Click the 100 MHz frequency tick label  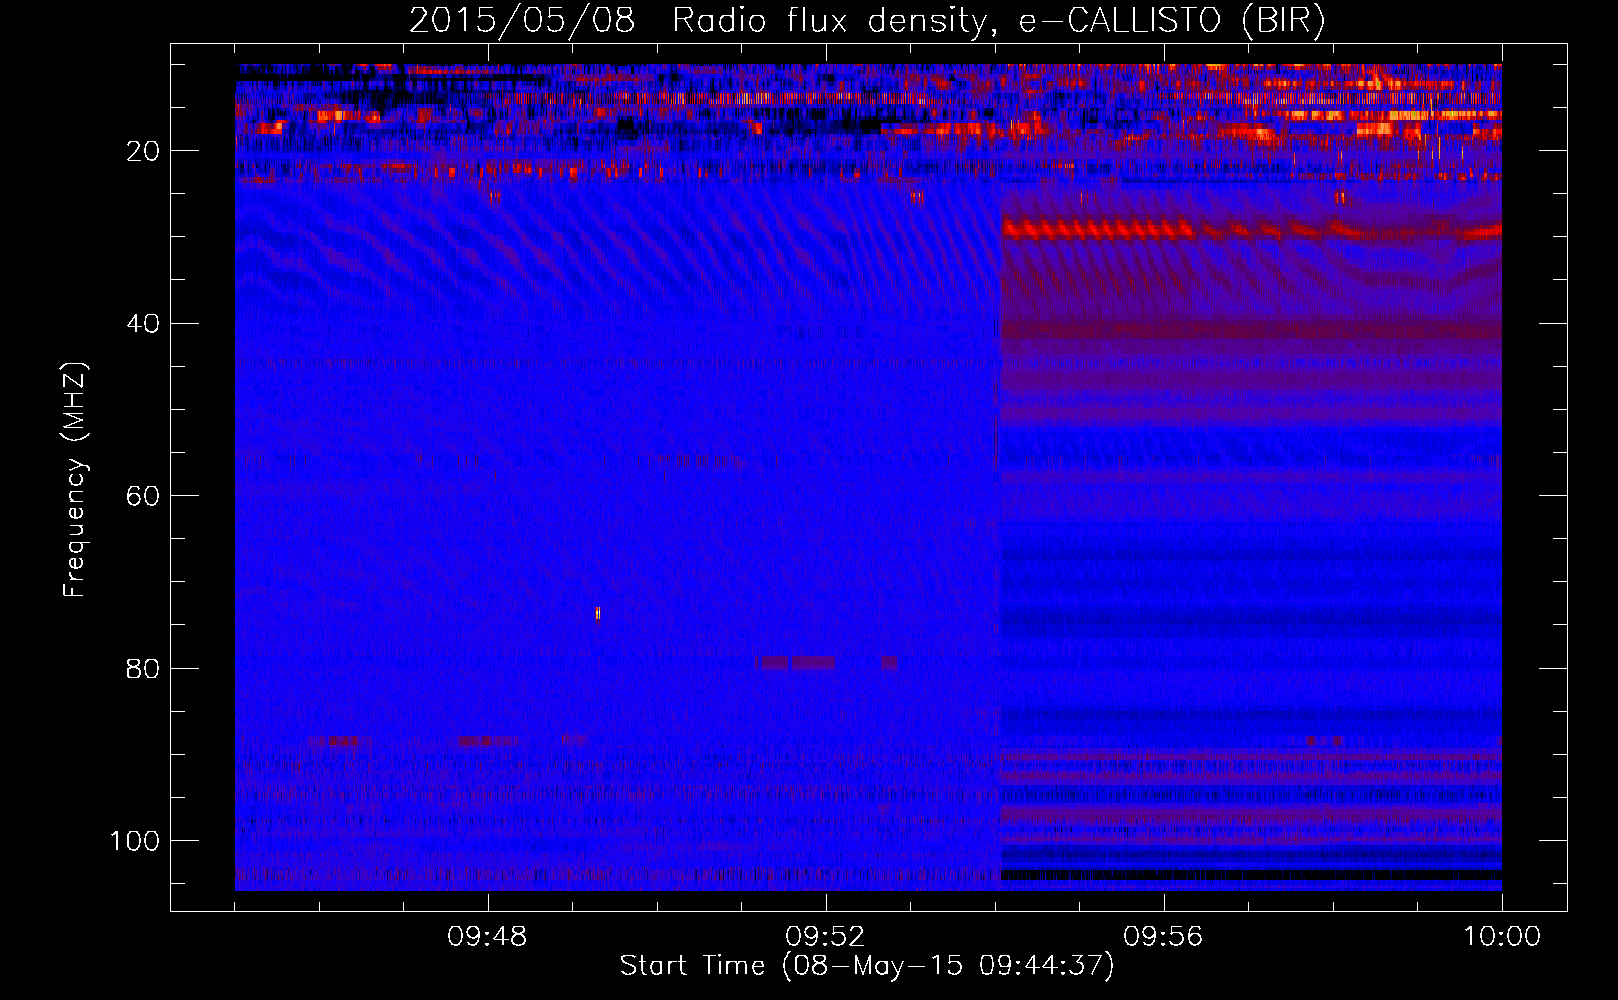135,841
